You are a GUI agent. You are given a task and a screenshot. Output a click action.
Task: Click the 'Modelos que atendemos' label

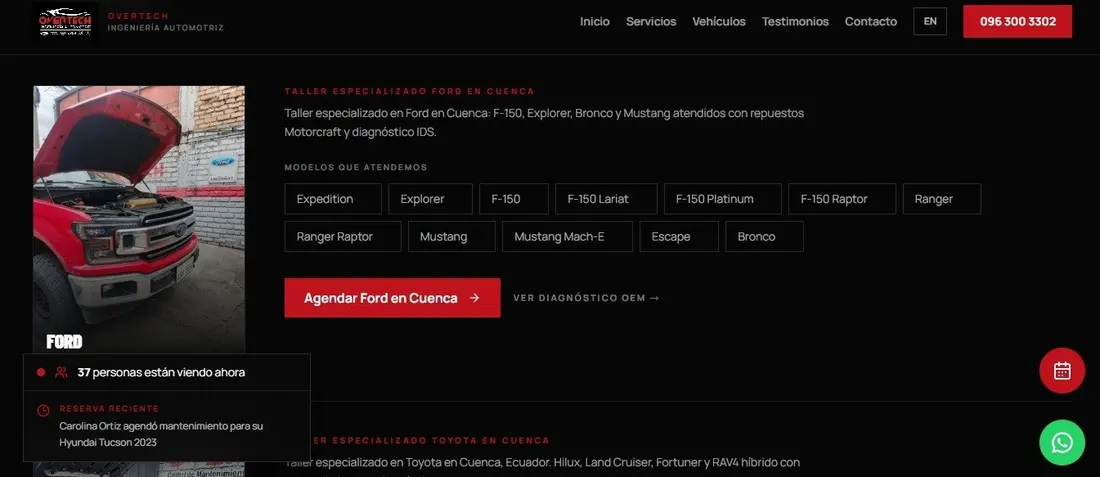[356, 167]
